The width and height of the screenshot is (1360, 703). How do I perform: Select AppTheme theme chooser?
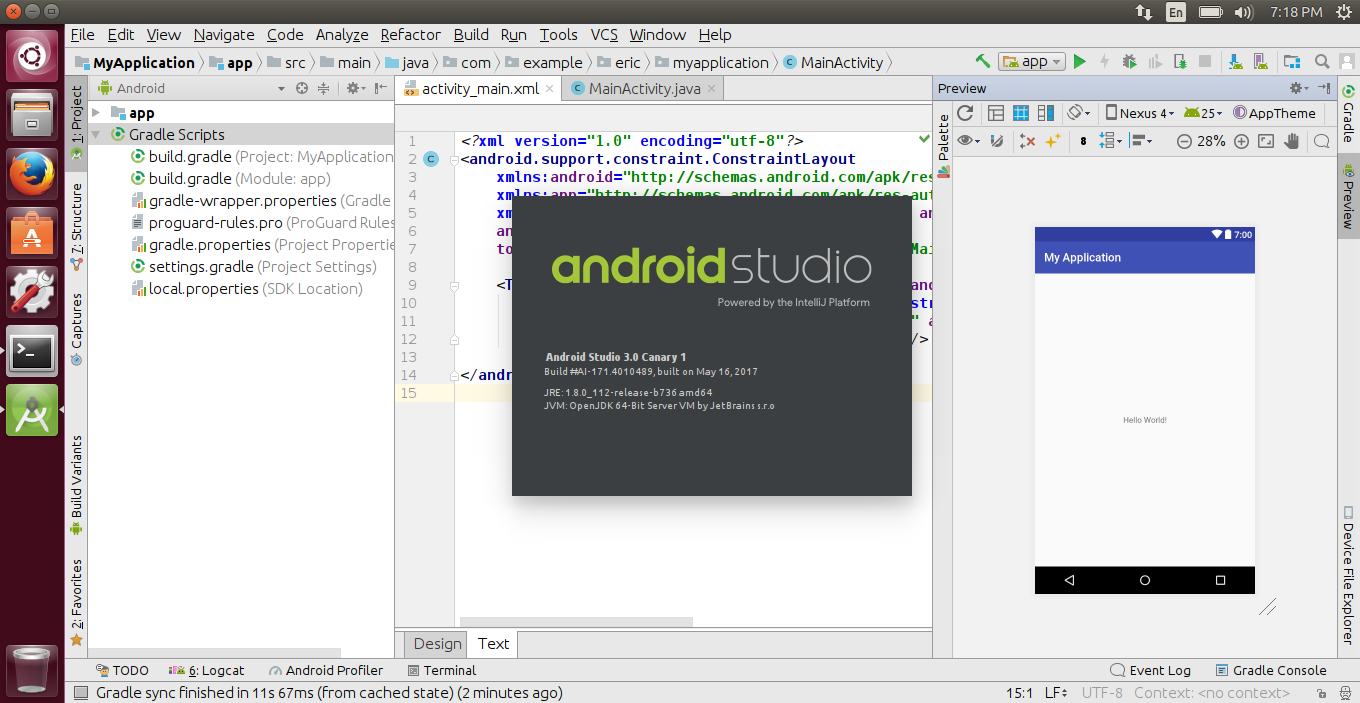1275,113
